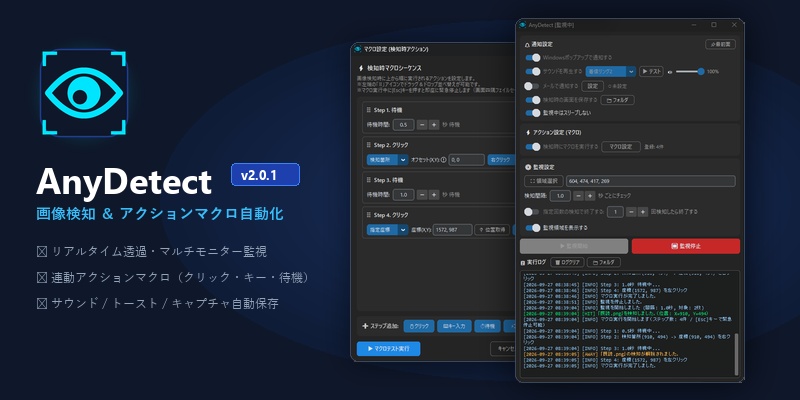Click the detection count field showing 1
Screen dimensions: 800x400
[615, 211]
